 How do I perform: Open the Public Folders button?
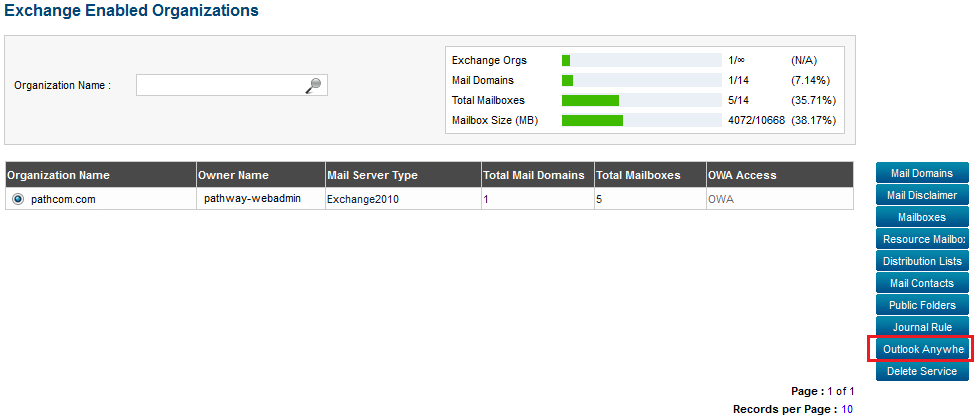click(x=922, y=305)
